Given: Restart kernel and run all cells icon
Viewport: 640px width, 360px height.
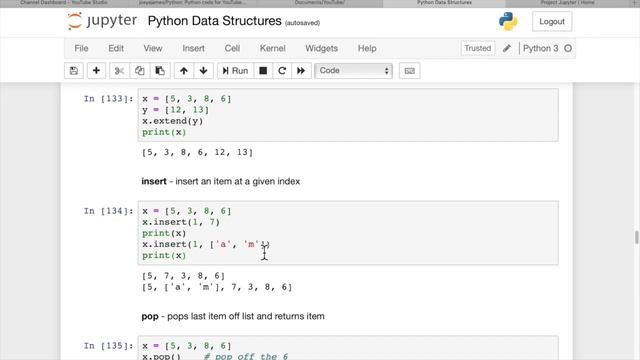Looking at the screenshot, I should (x=301, y=71).
